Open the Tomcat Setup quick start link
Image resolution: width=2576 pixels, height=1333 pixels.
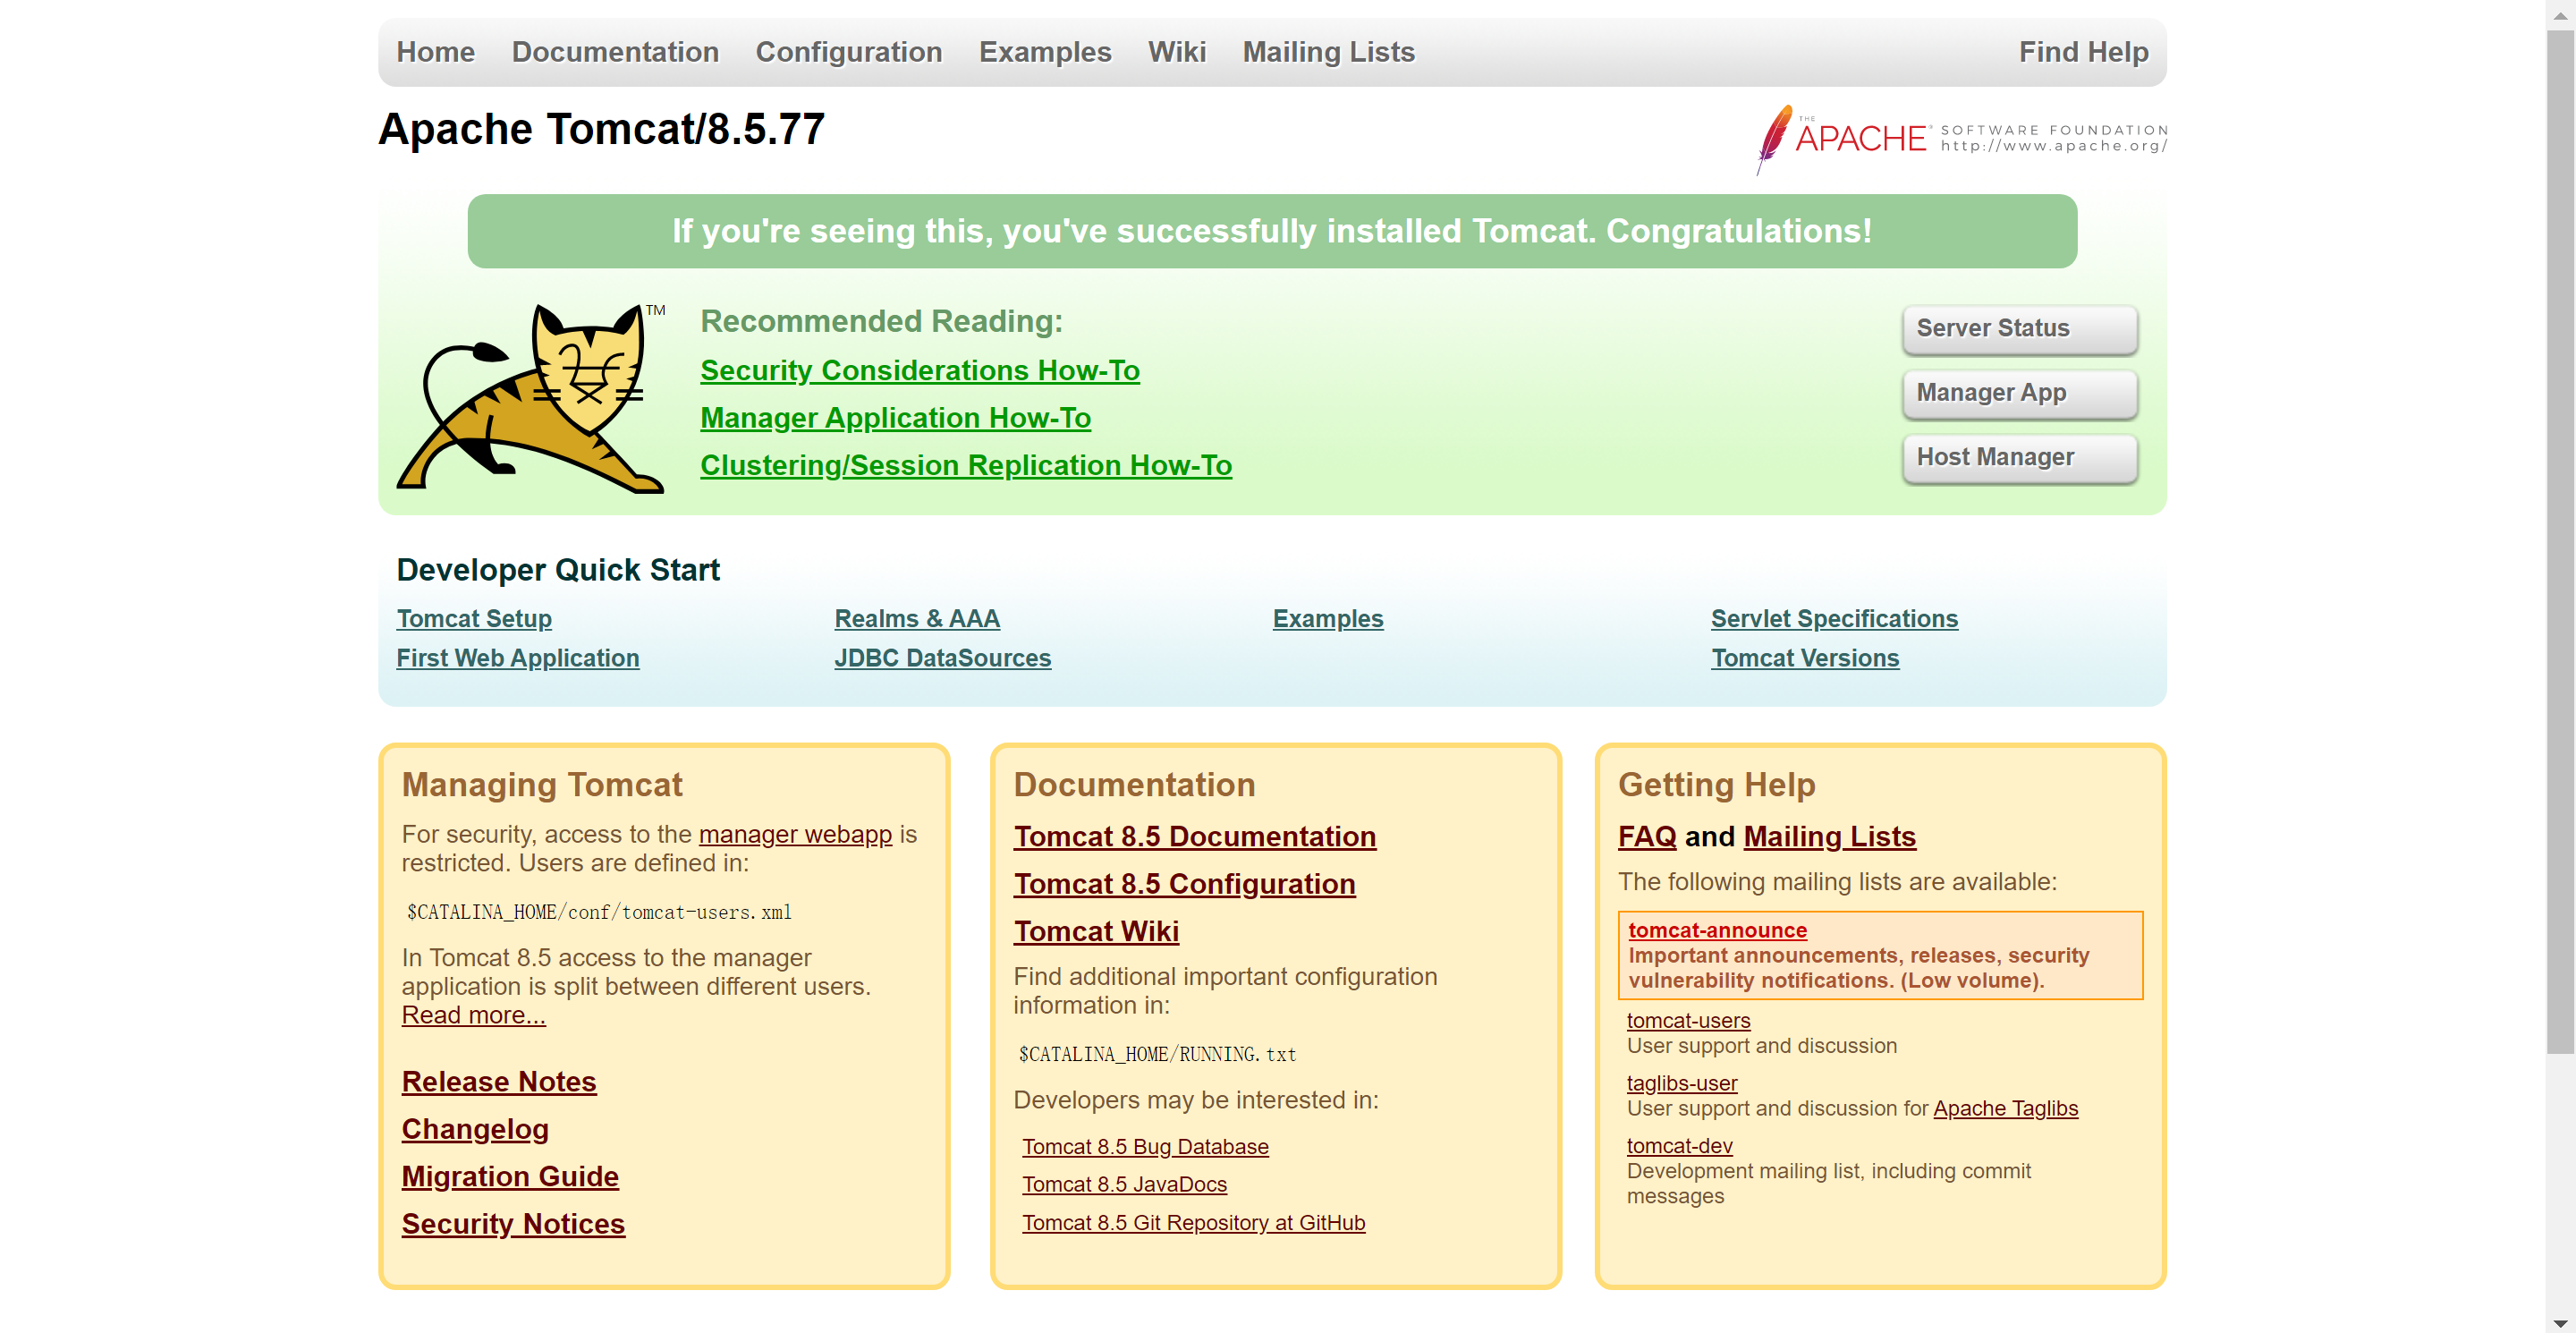[x=474, y=618]
